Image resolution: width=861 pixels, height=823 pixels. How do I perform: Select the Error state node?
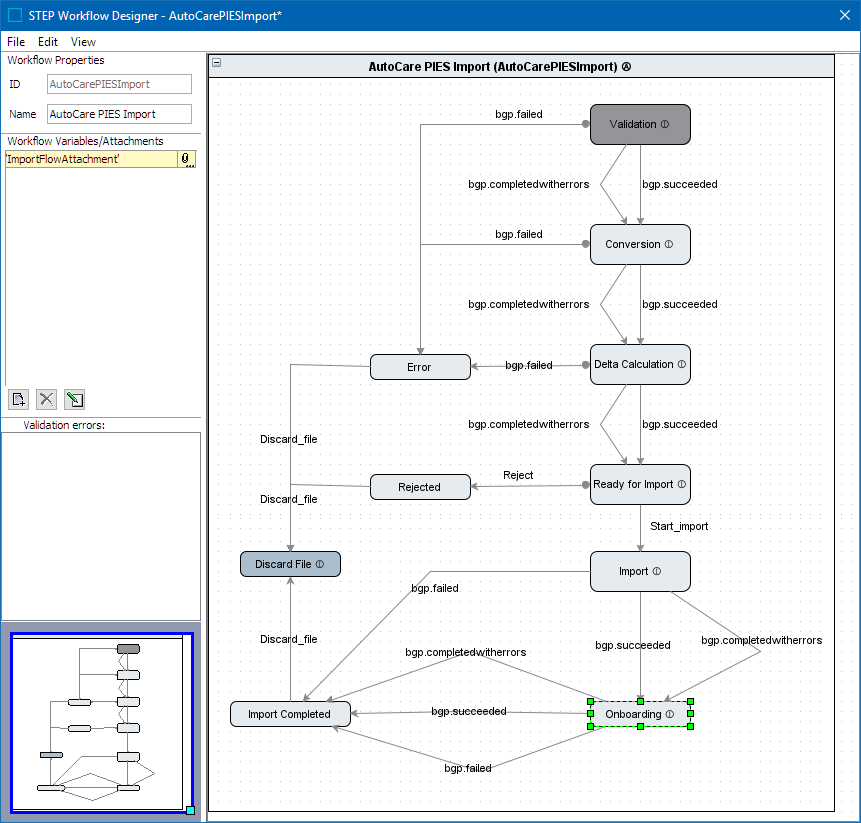[x=420, y=367]
